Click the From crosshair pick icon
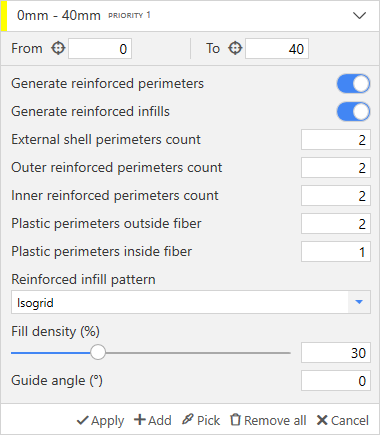The image size is (380, 435). click(58, 49)
